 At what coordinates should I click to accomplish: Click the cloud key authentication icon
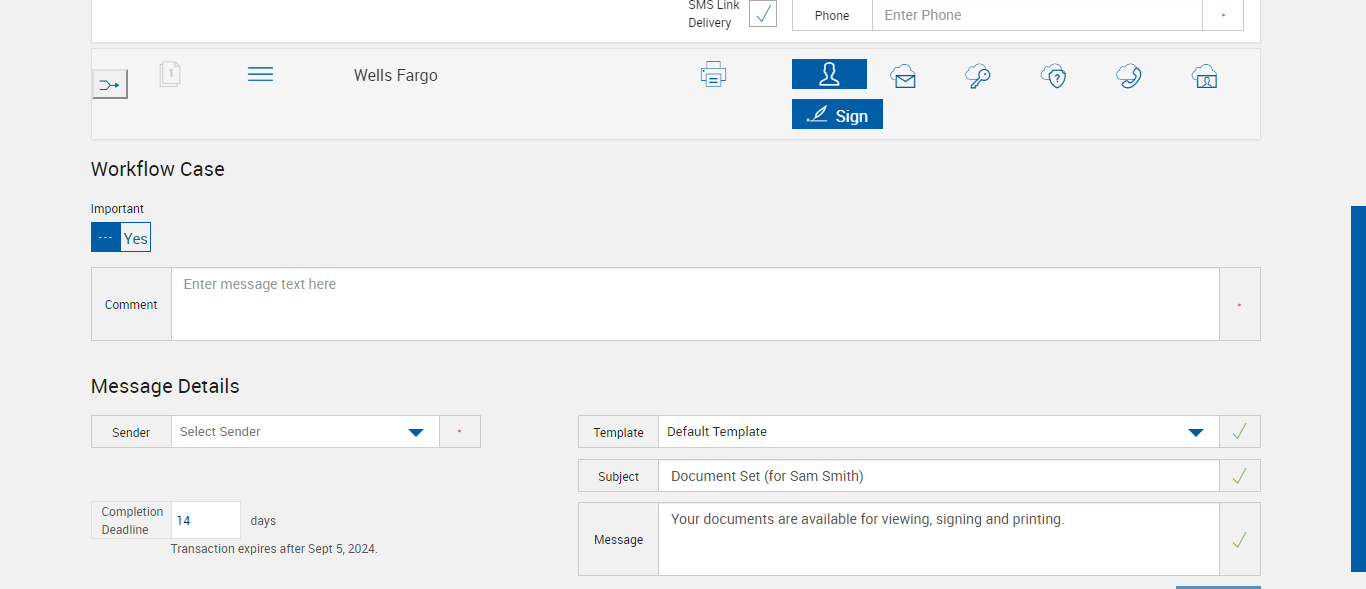click(x=978, y=76)
